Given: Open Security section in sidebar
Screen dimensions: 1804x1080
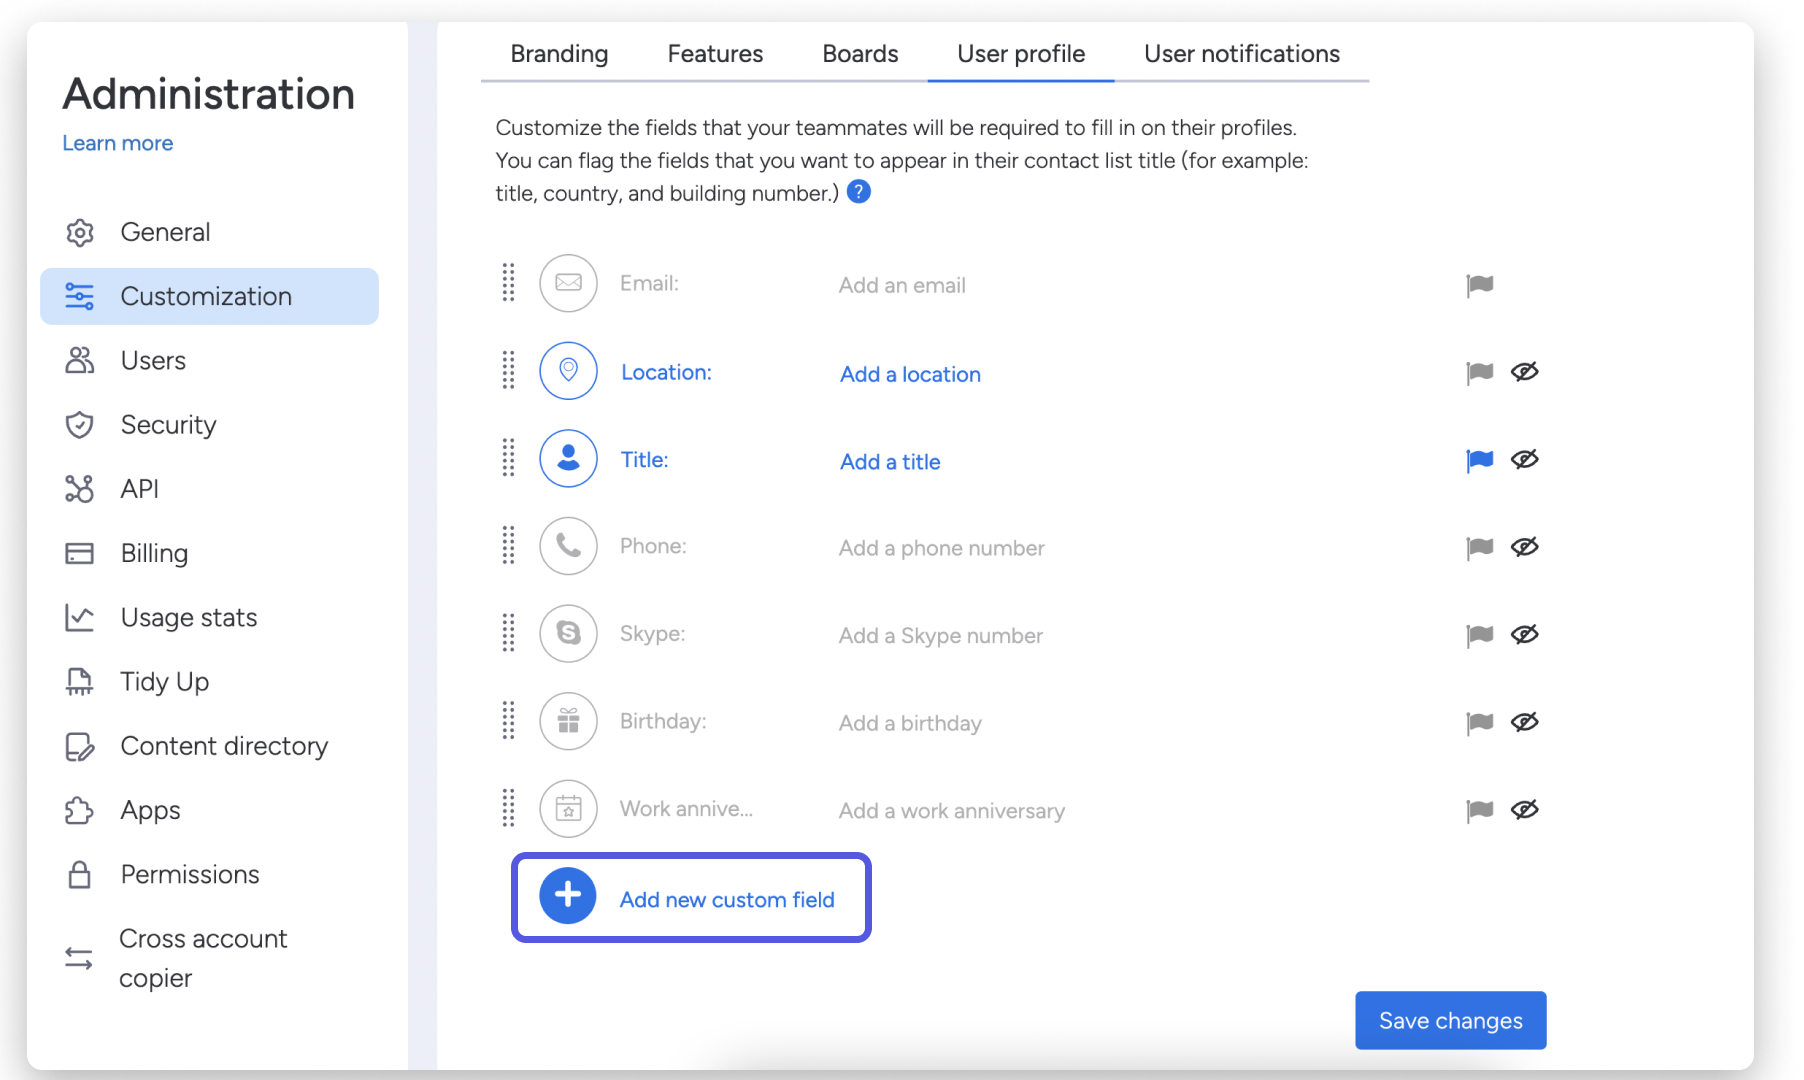Looking at the screenshot, I should pos(168,425).
